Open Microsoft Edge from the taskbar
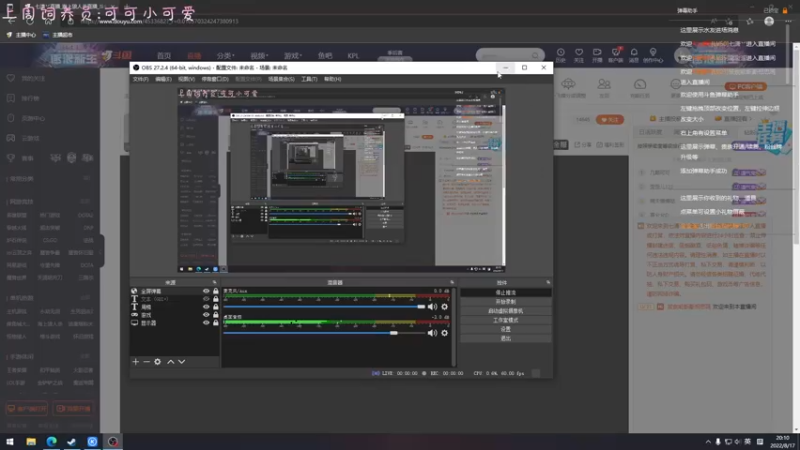The width and height of the screenshot is (800, 450). pos(52,442)
